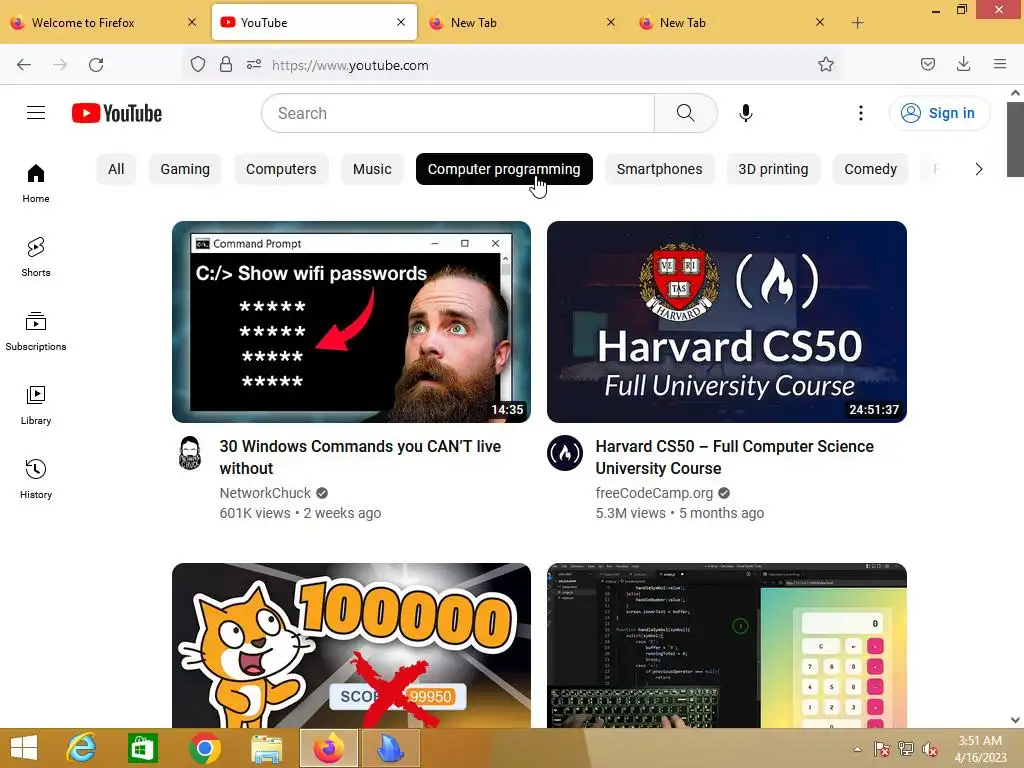Open Firefox application menu
Screen dimensions: 1024x768
point(1000,65)
